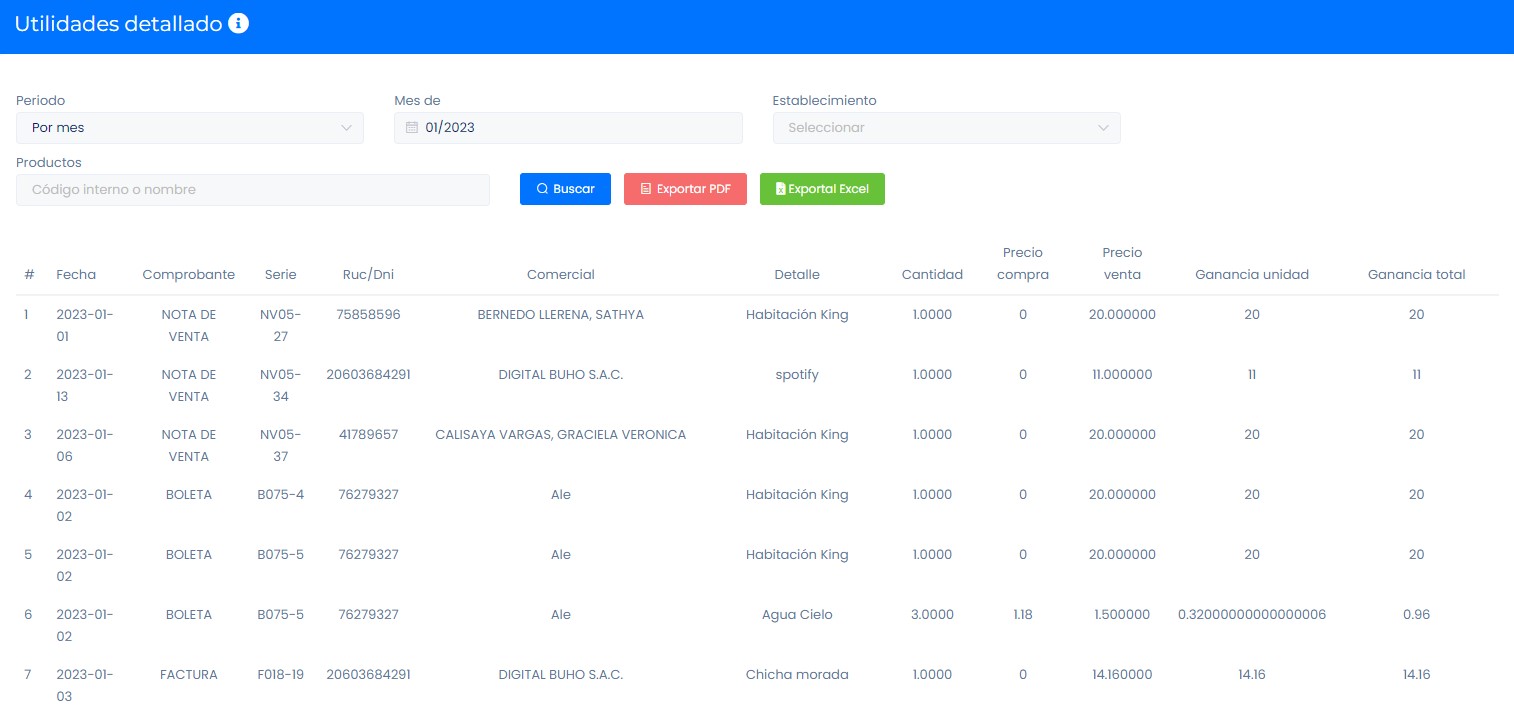Click the PDF document icon on export button
1514x717 pixels.
tap(646, 189)
